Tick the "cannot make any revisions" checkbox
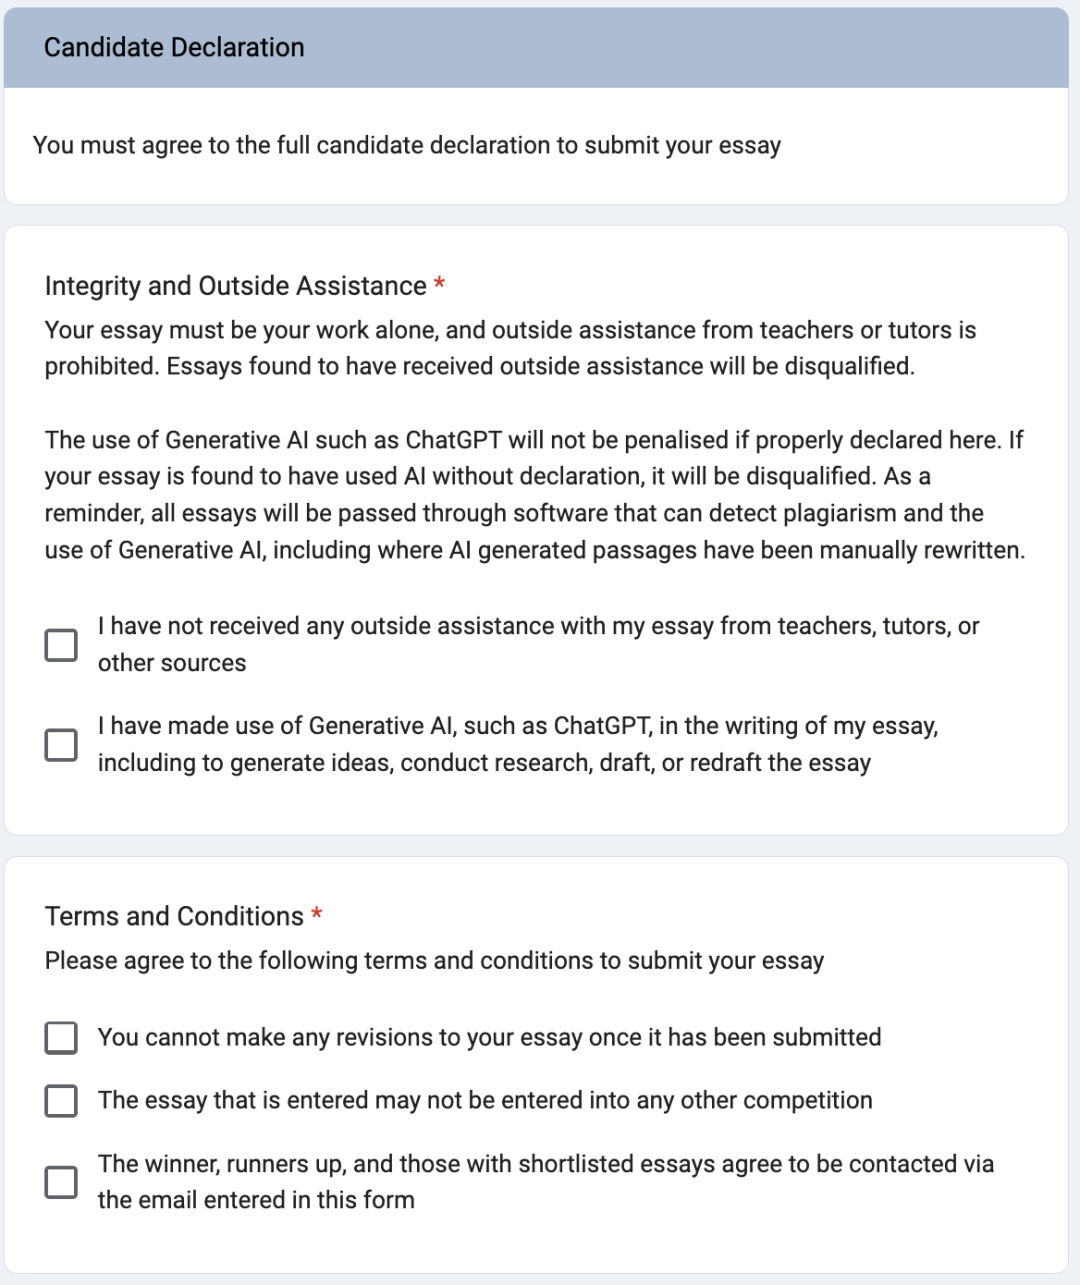Image resolution: width=1080 pixels, height=1285 pixels. pos(61,1038)
